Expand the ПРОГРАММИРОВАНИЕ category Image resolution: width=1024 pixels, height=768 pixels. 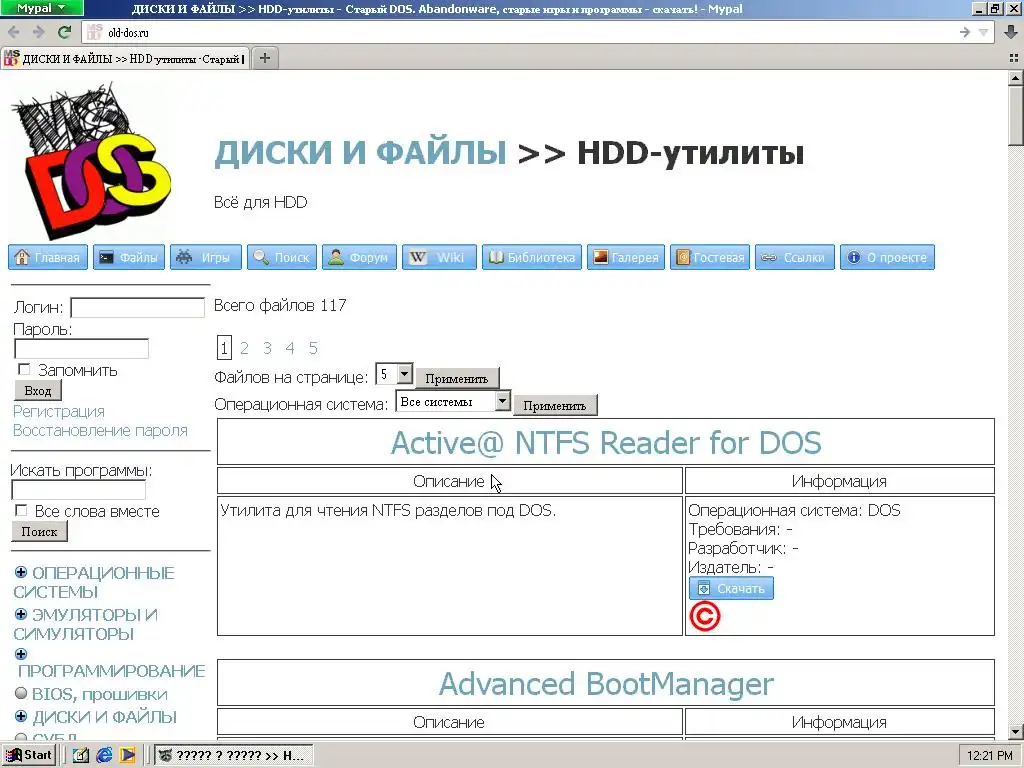pyautogui.click(x=21, y=654)
